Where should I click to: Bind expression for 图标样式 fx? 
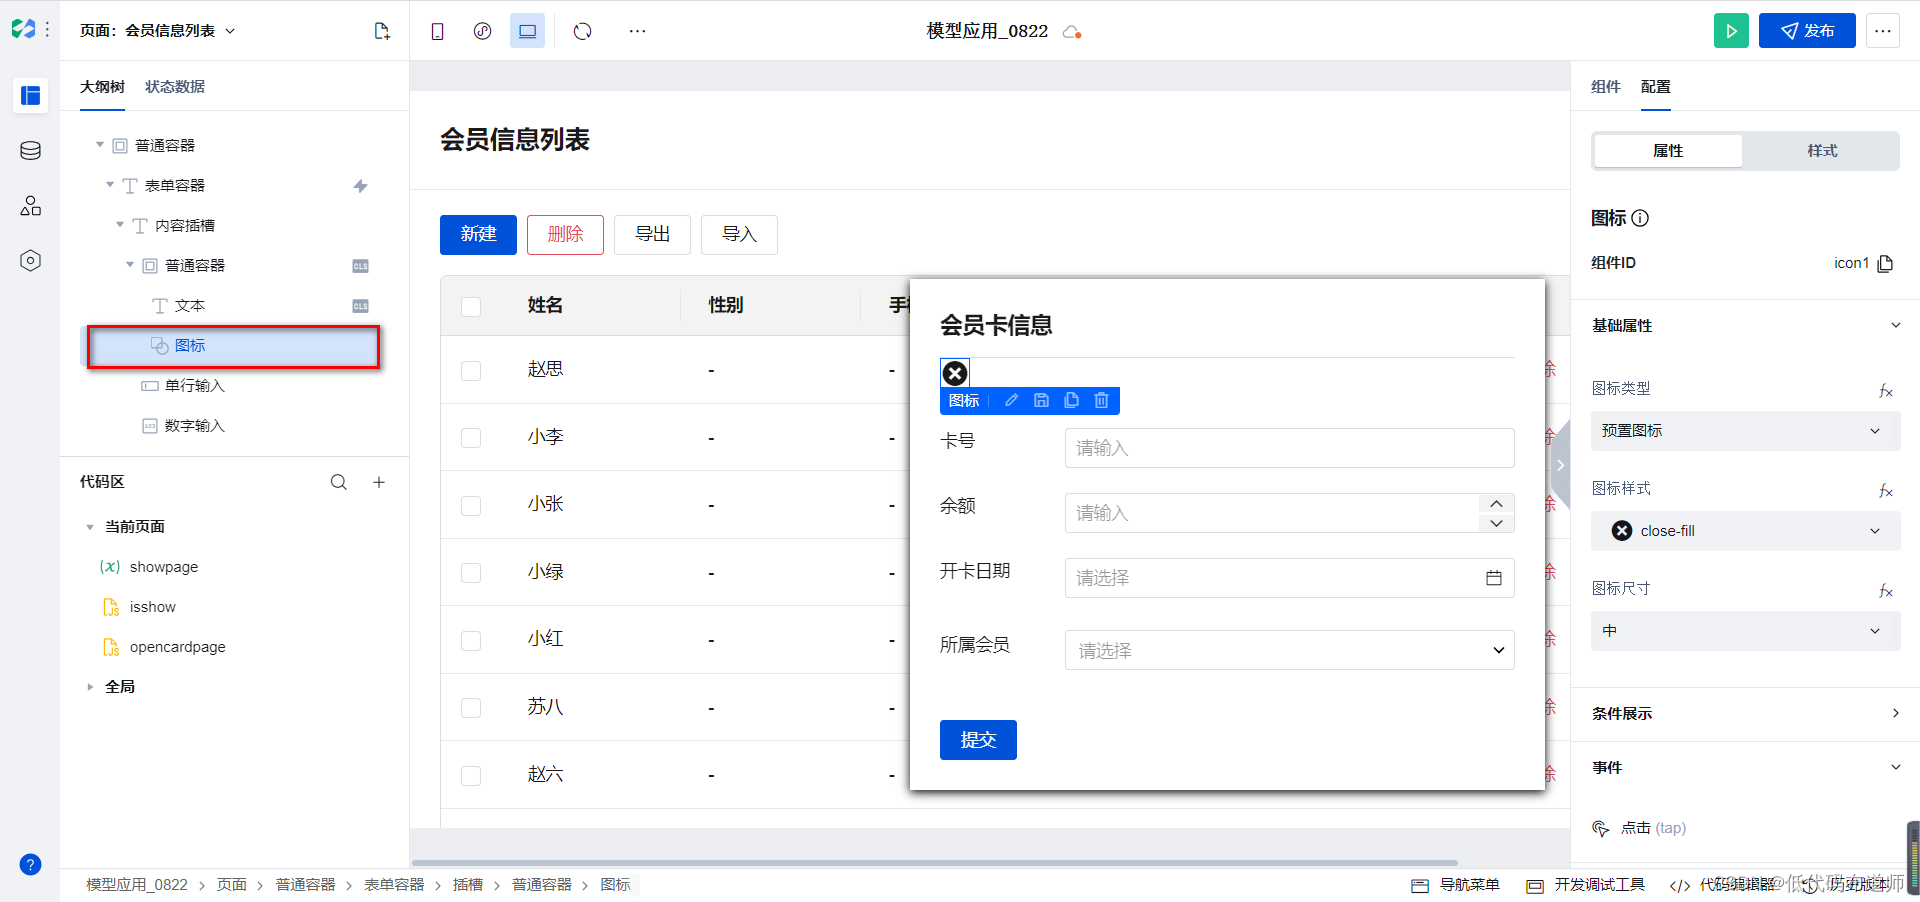(x=1886, y=491)
